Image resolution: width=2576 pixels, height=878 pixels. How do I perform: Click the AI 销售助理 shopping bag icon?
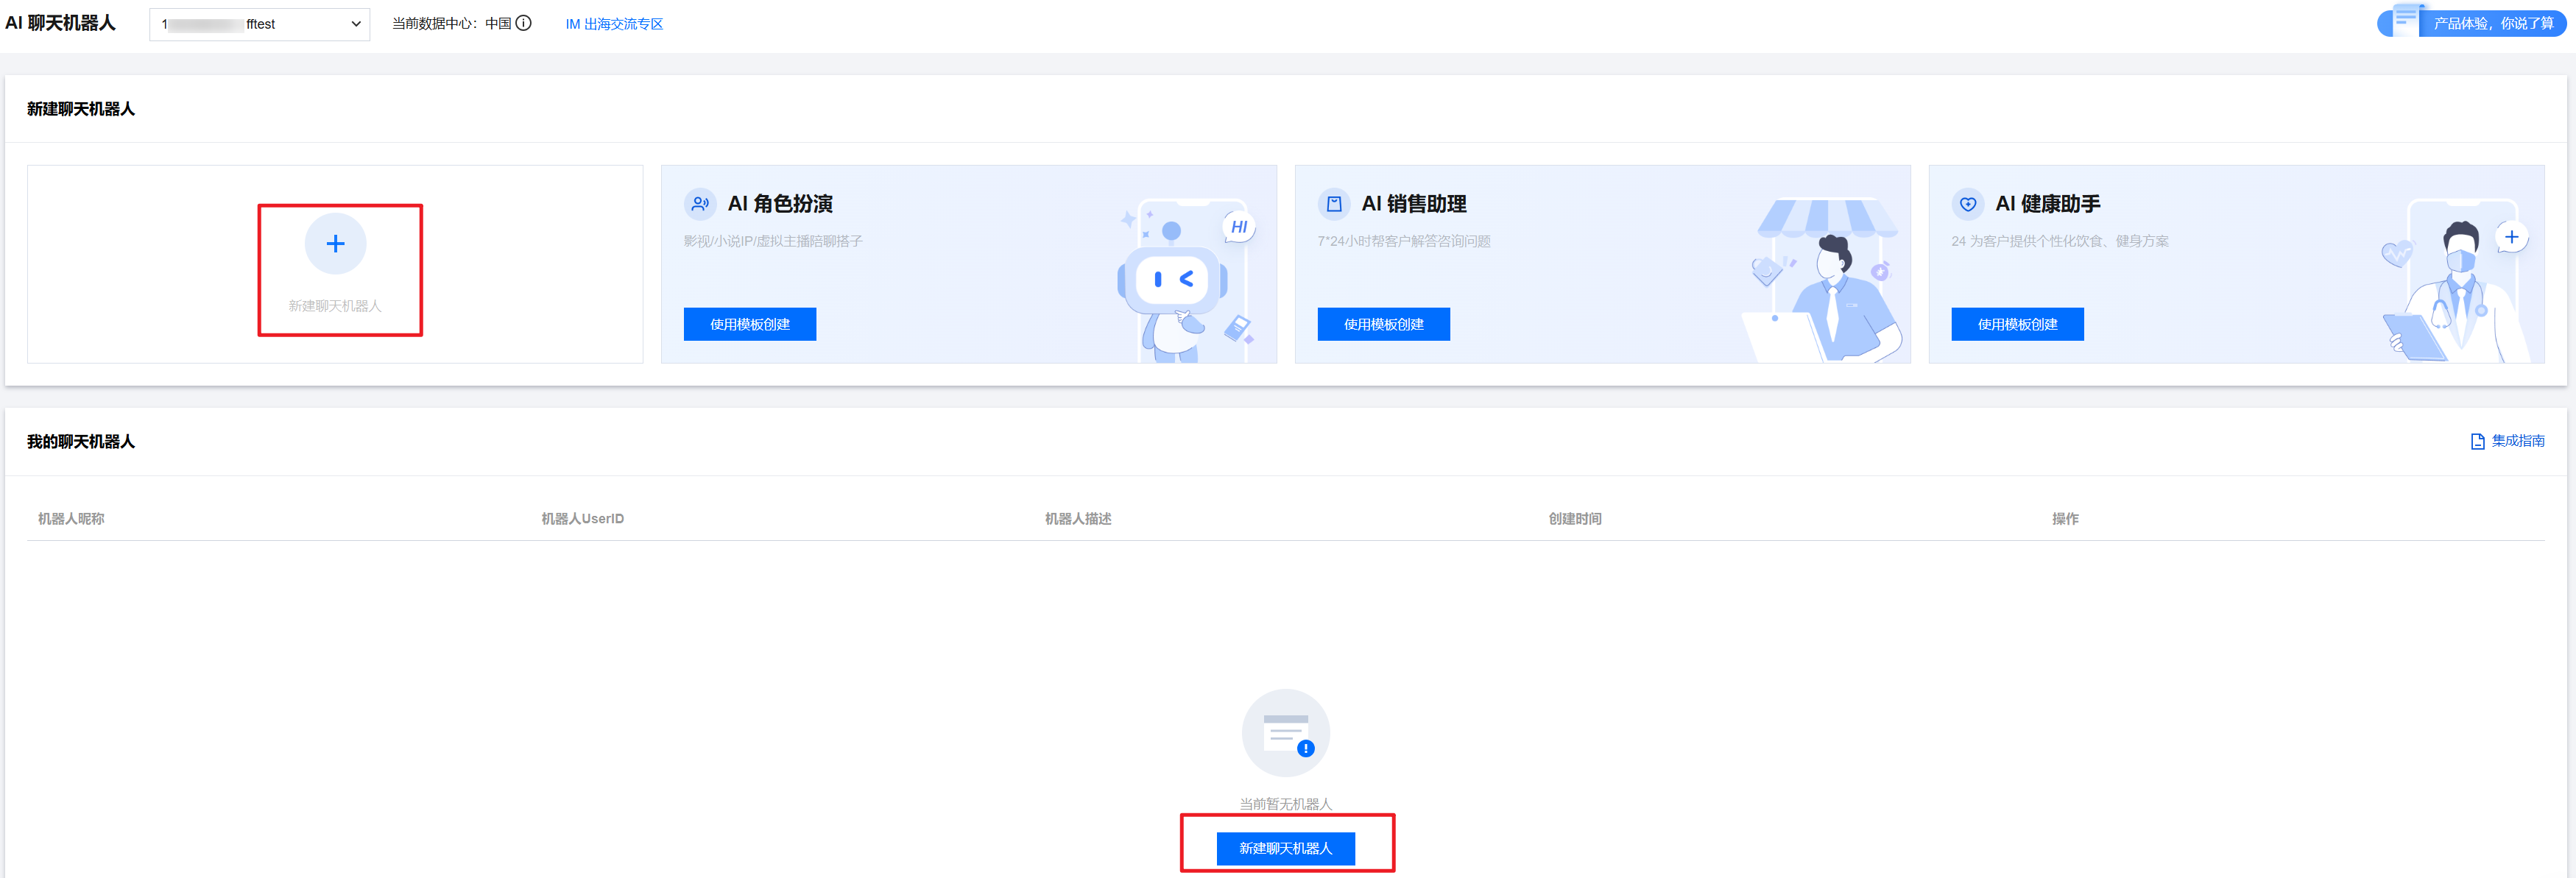(x=1333, y=204)
